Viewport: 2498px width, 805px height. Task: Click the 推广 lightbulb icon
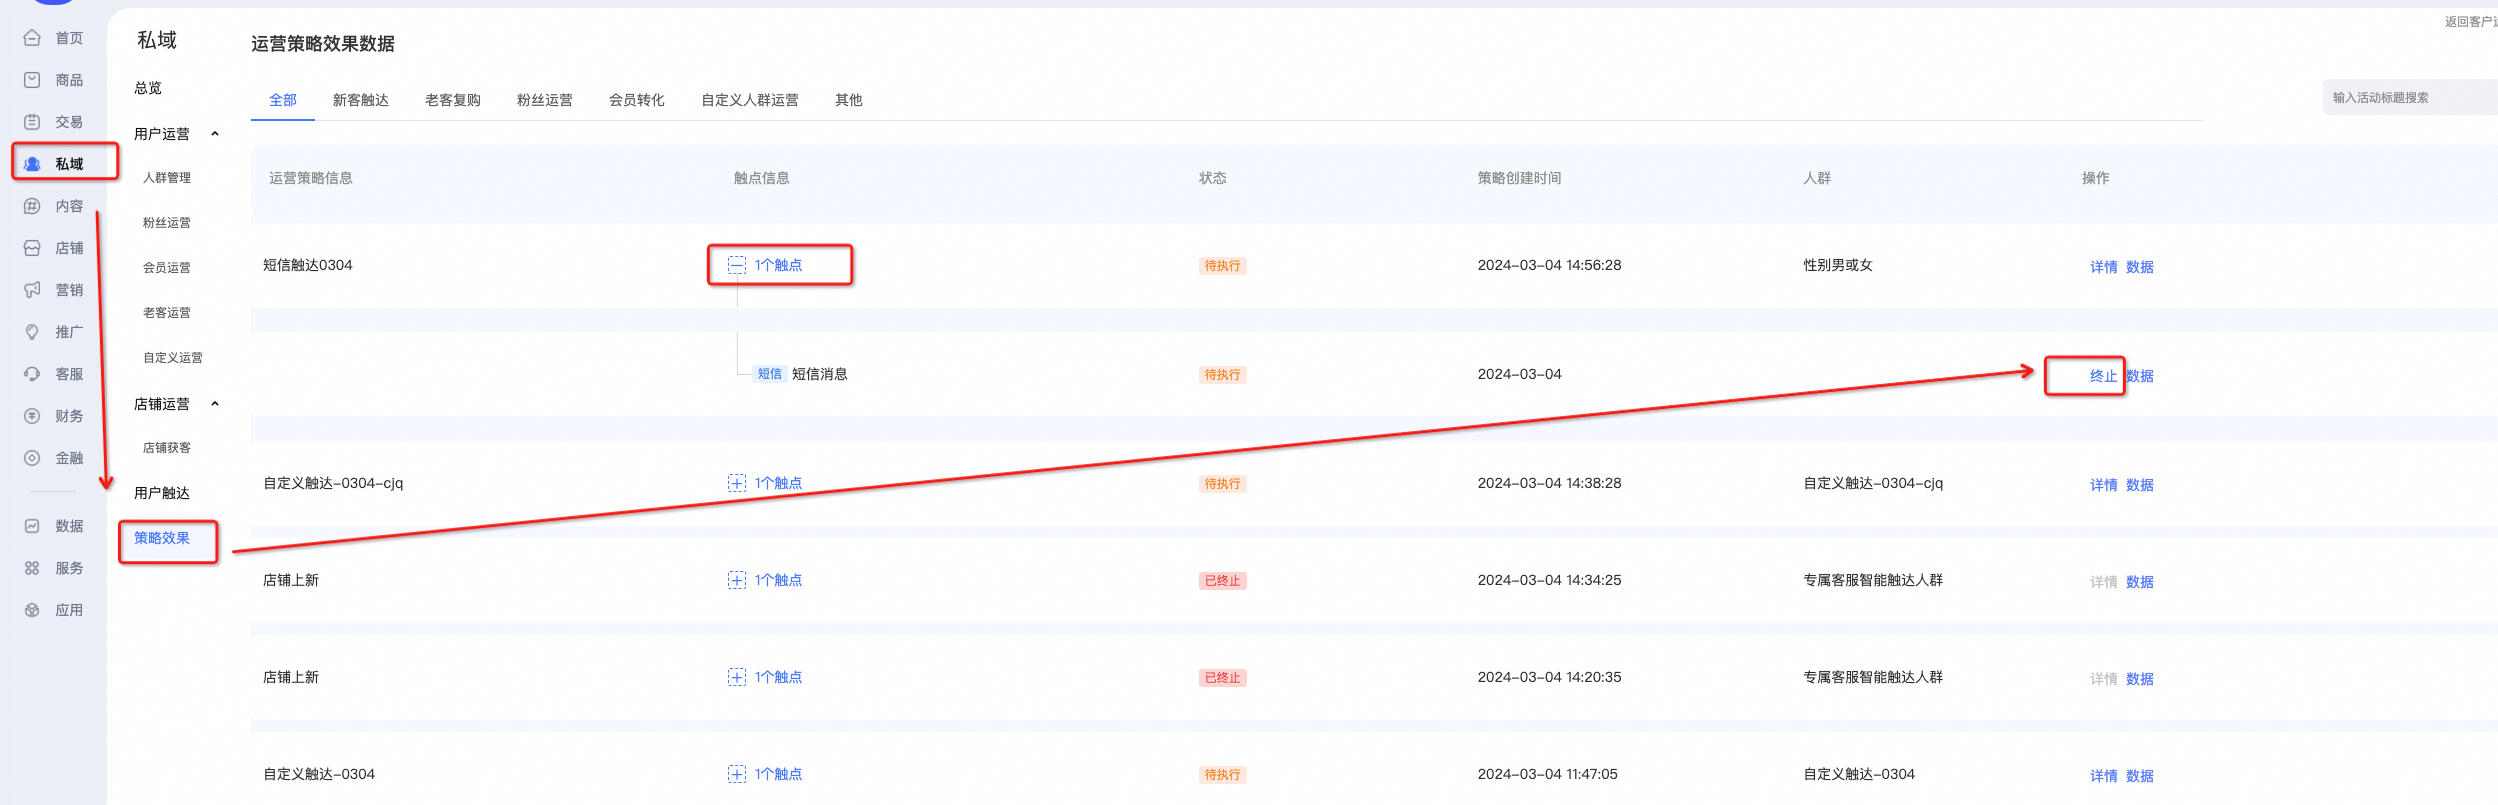tap(32, 332)
